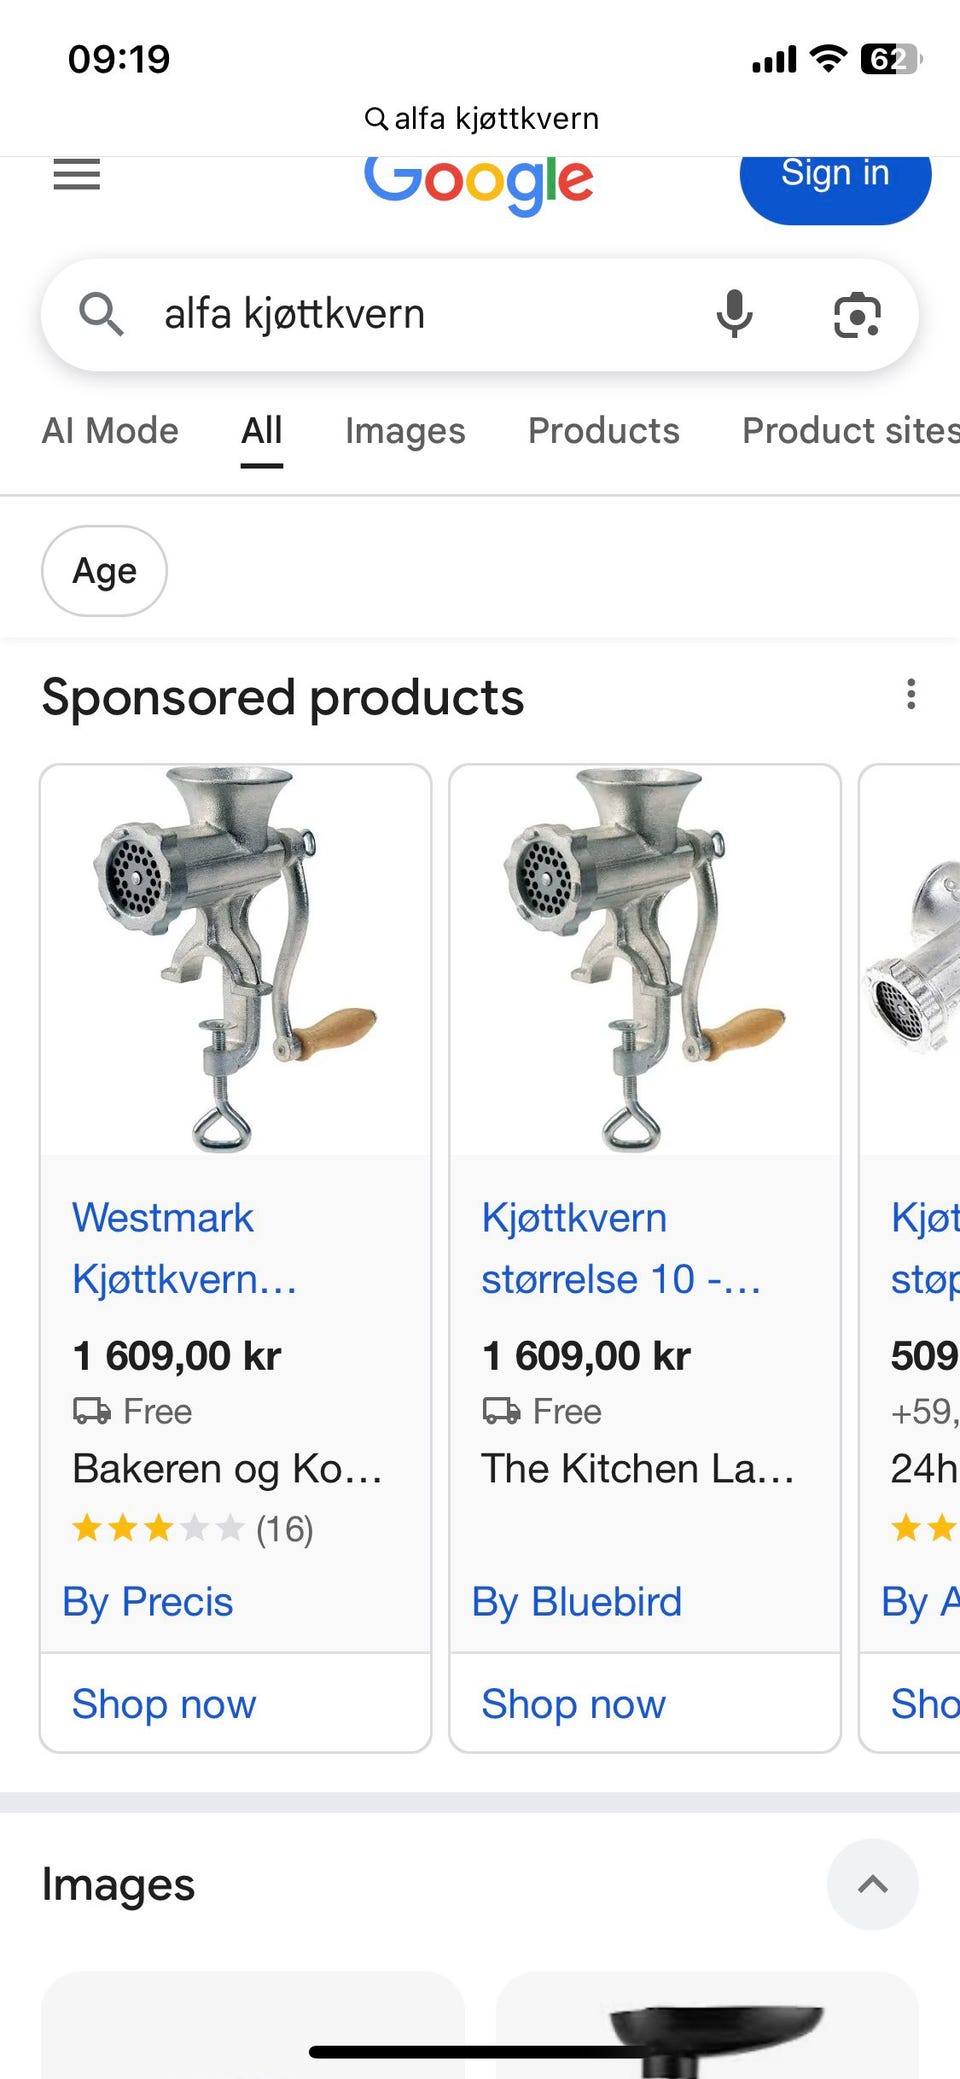Open Google Lens camera search
Image resolution: width=960 pixels, height=2079 pixels.
tap(857, 315)
